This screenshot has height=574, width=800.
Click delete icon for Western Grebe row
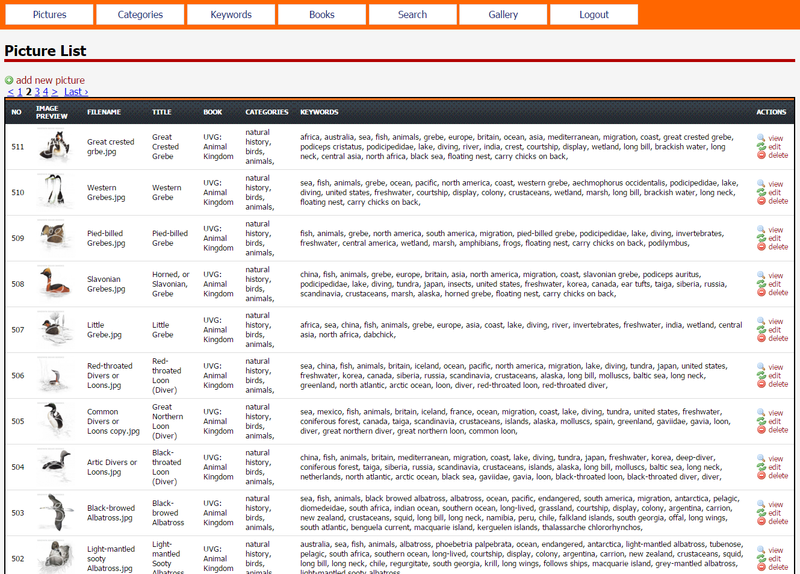(761, 201)
